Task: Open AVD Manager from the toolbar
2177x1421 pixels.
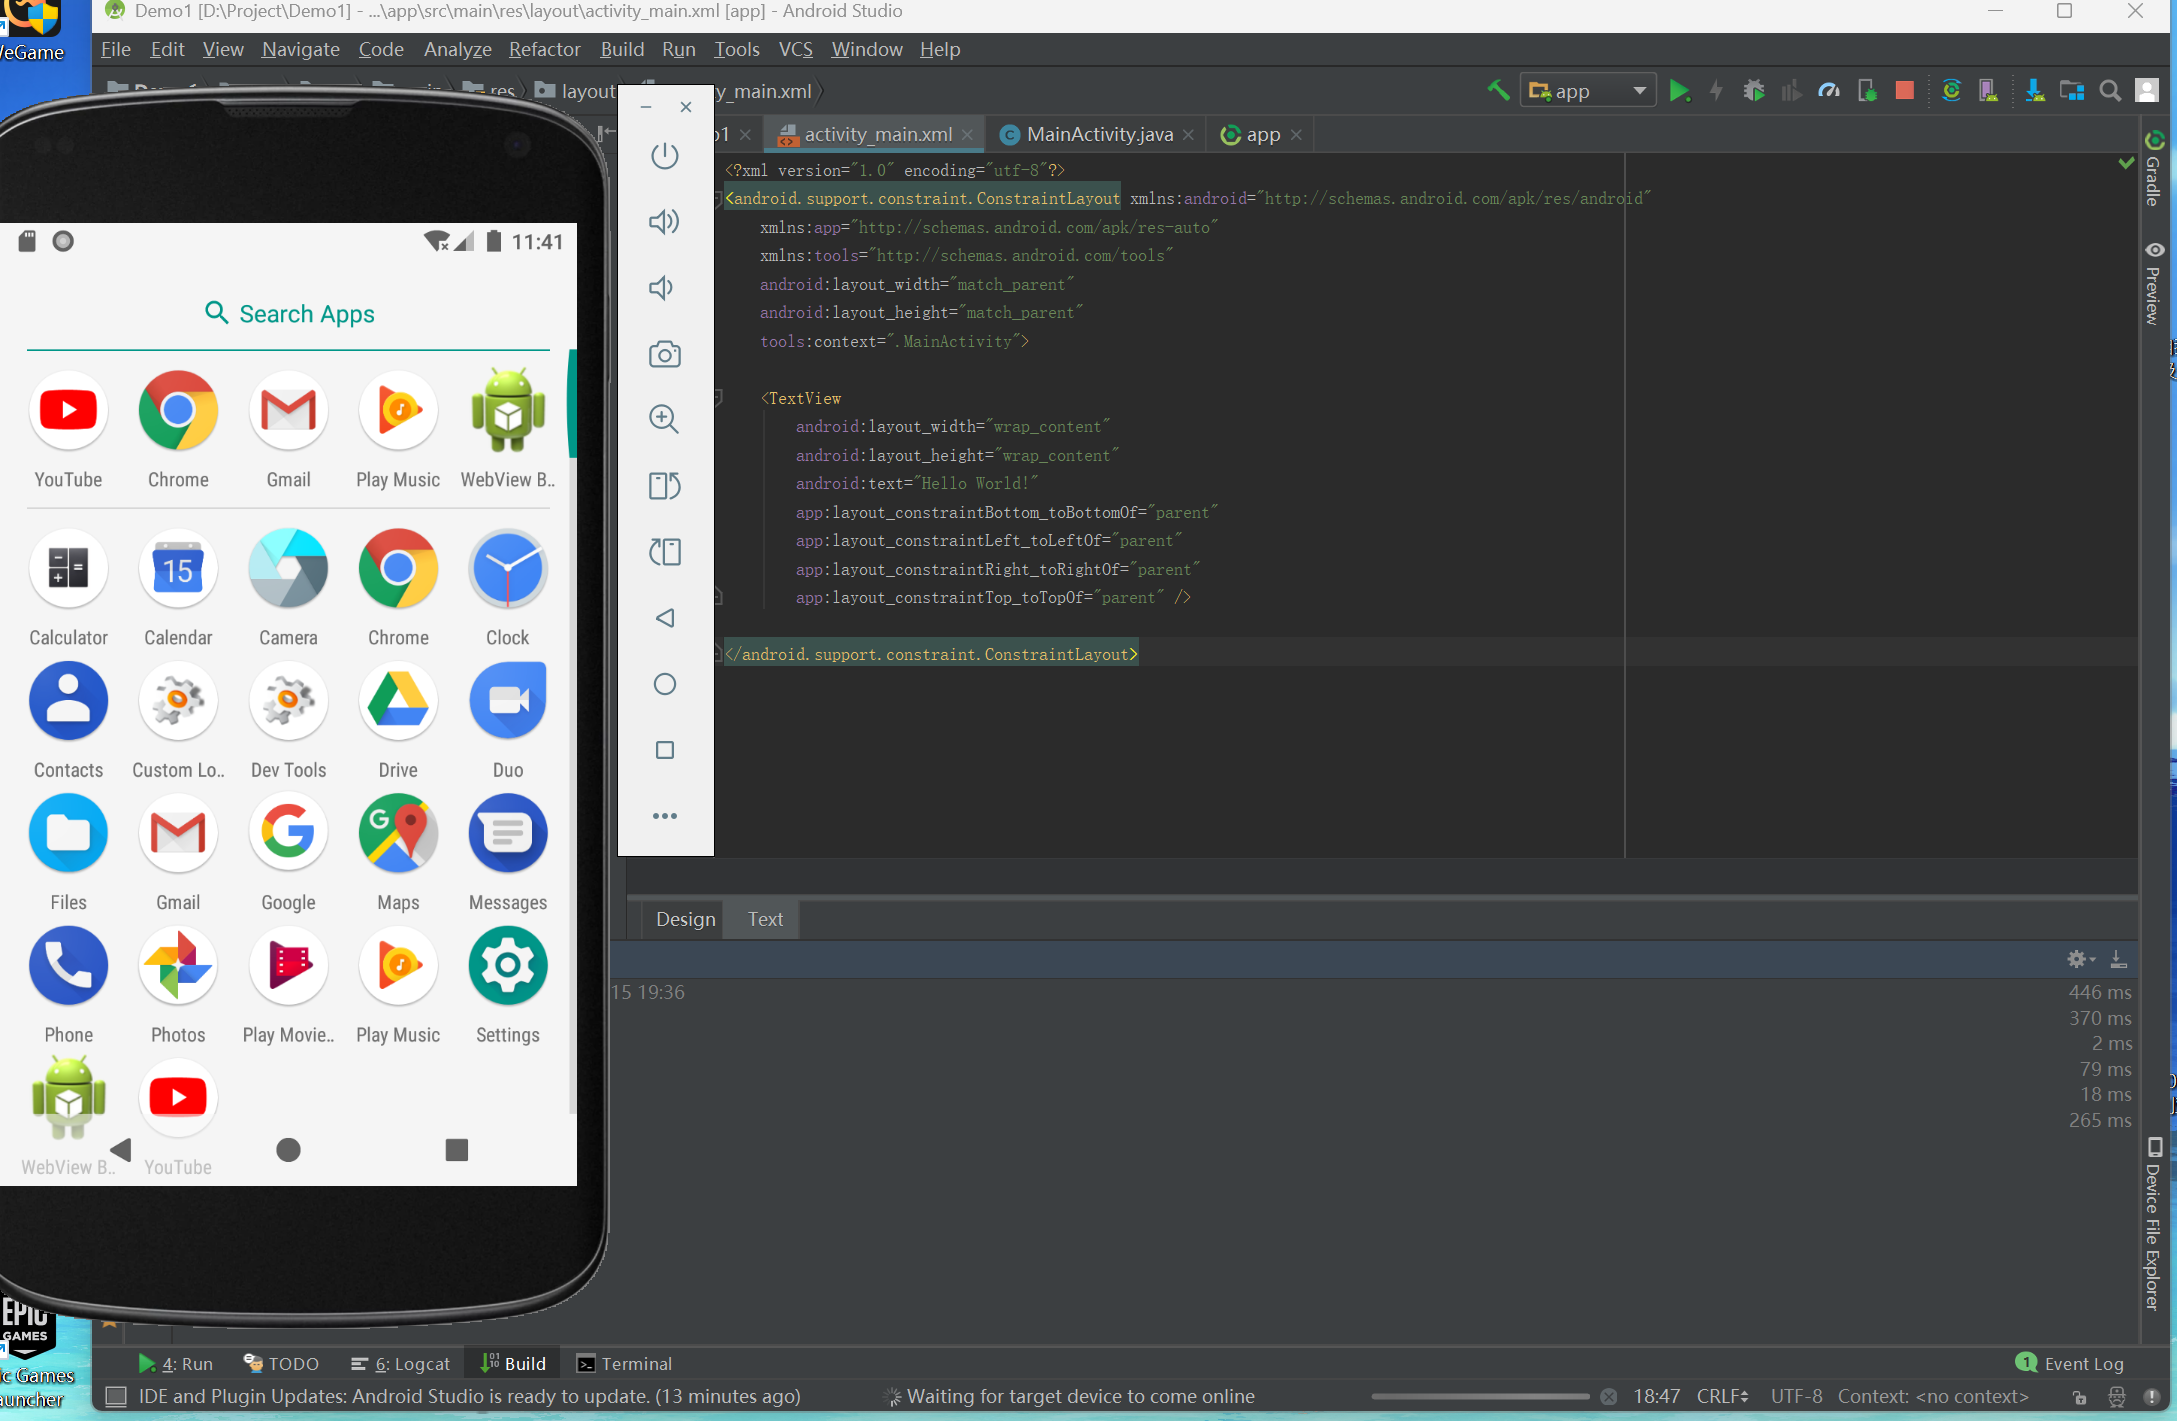Action: tap(1988, 91)
